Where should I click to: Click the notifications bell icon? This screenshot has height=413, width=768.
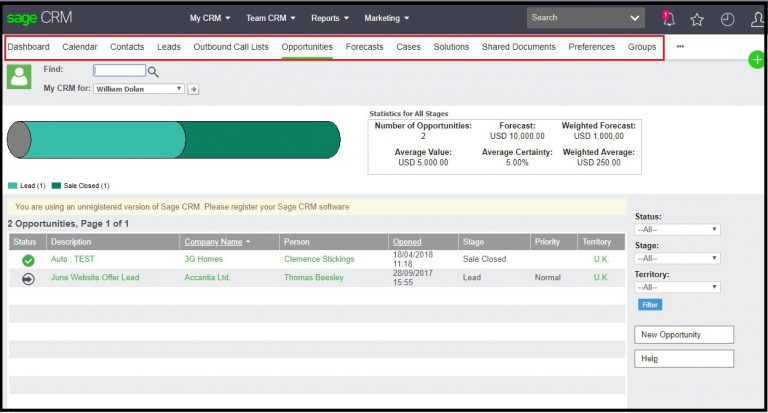coord(669,18)
